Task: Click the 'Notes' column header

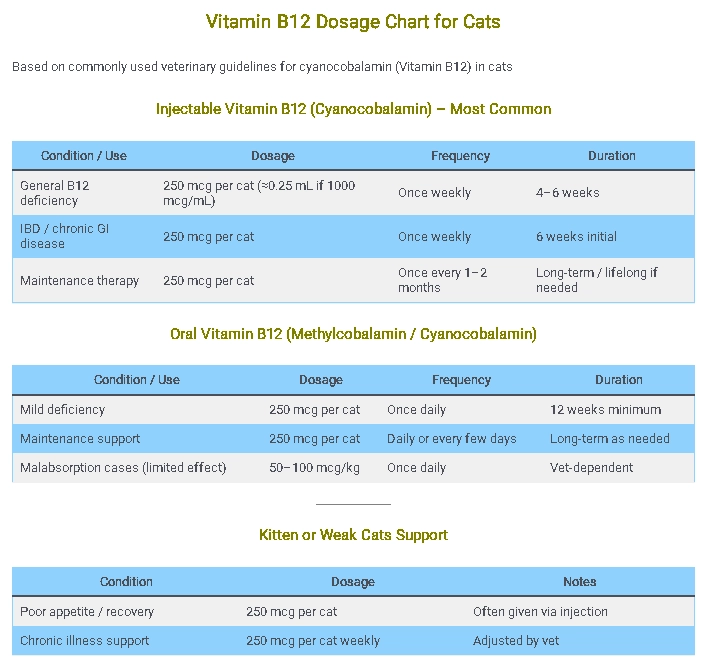Action: coord(580,582)
